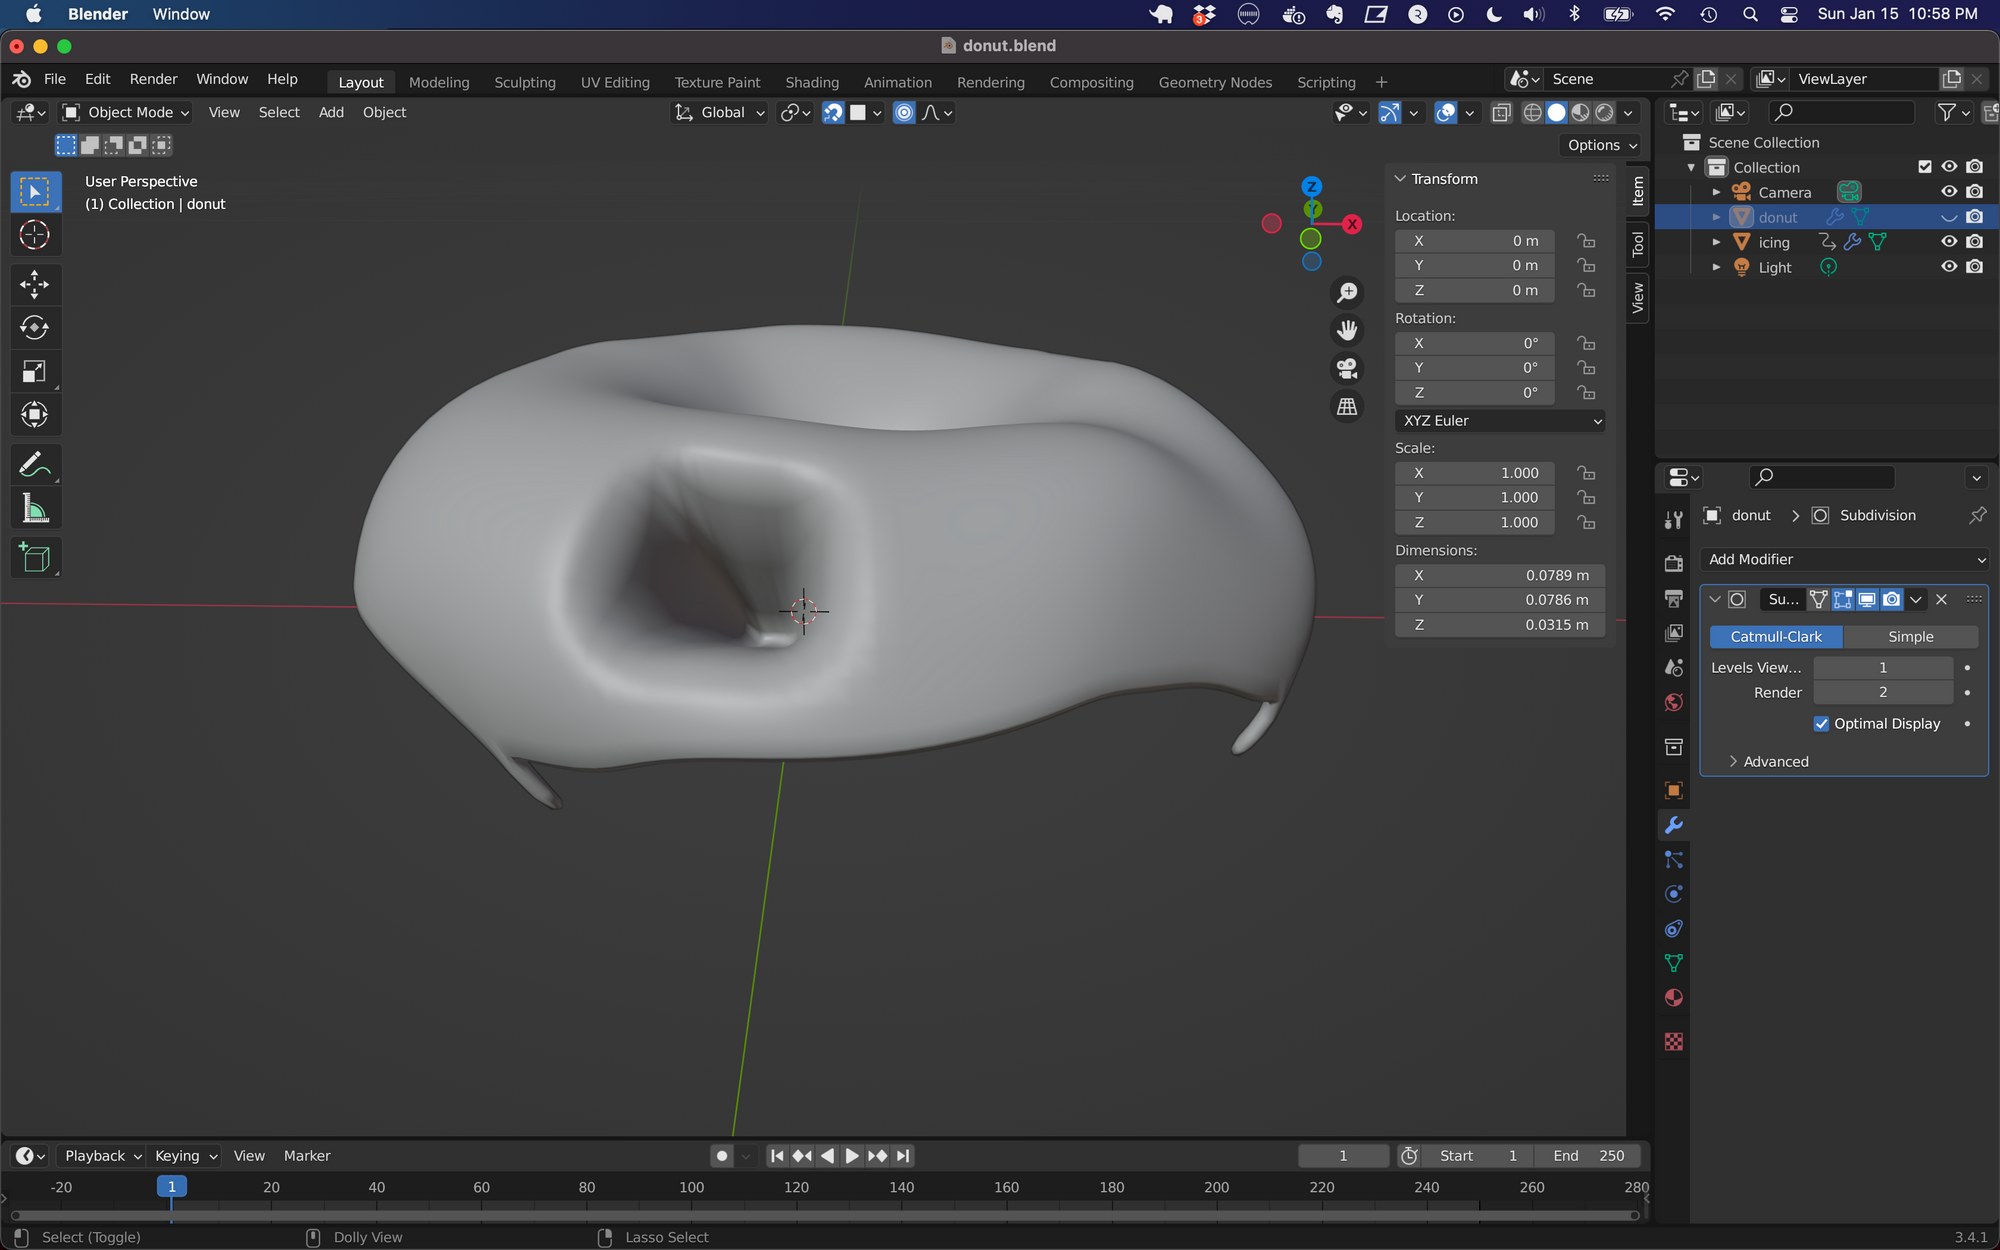
Task: Open the Object Mode dropdown
Action: click(x=126, y=113)
